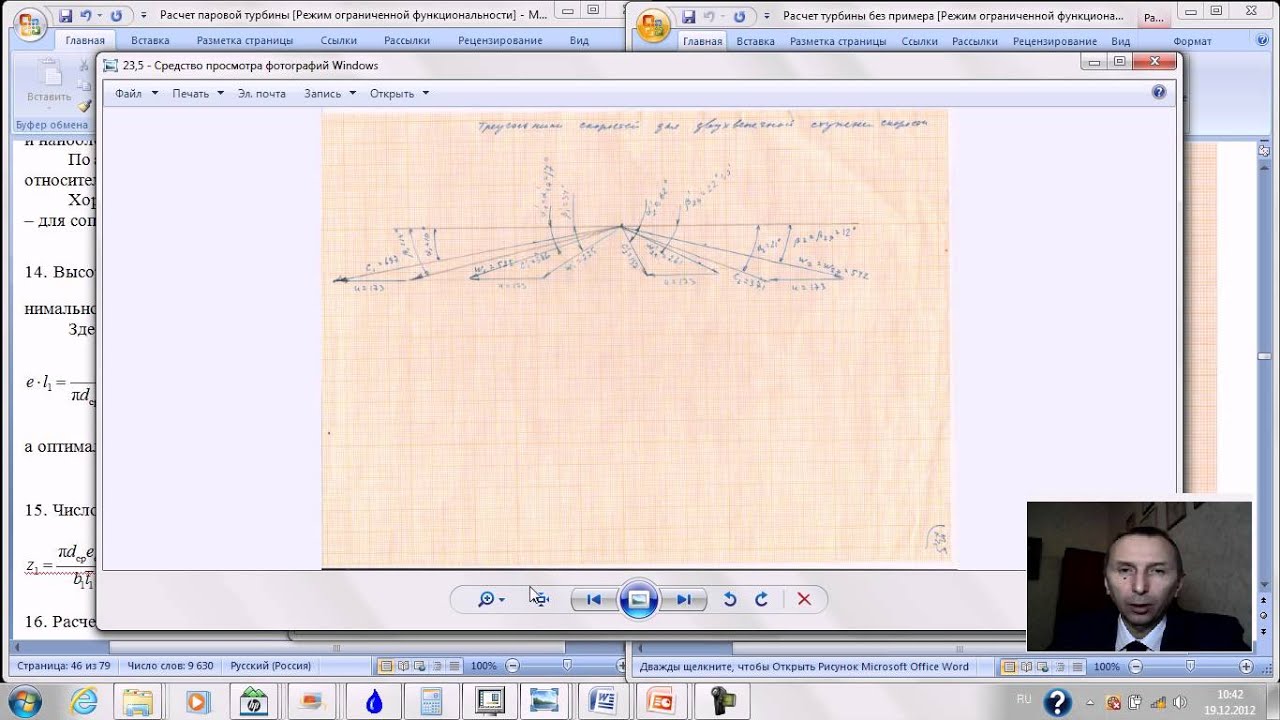The width and height of the screenshot is (1280, 720).
Task: Click 100% zoom level in left Word
Action: [x=483, y=666]
